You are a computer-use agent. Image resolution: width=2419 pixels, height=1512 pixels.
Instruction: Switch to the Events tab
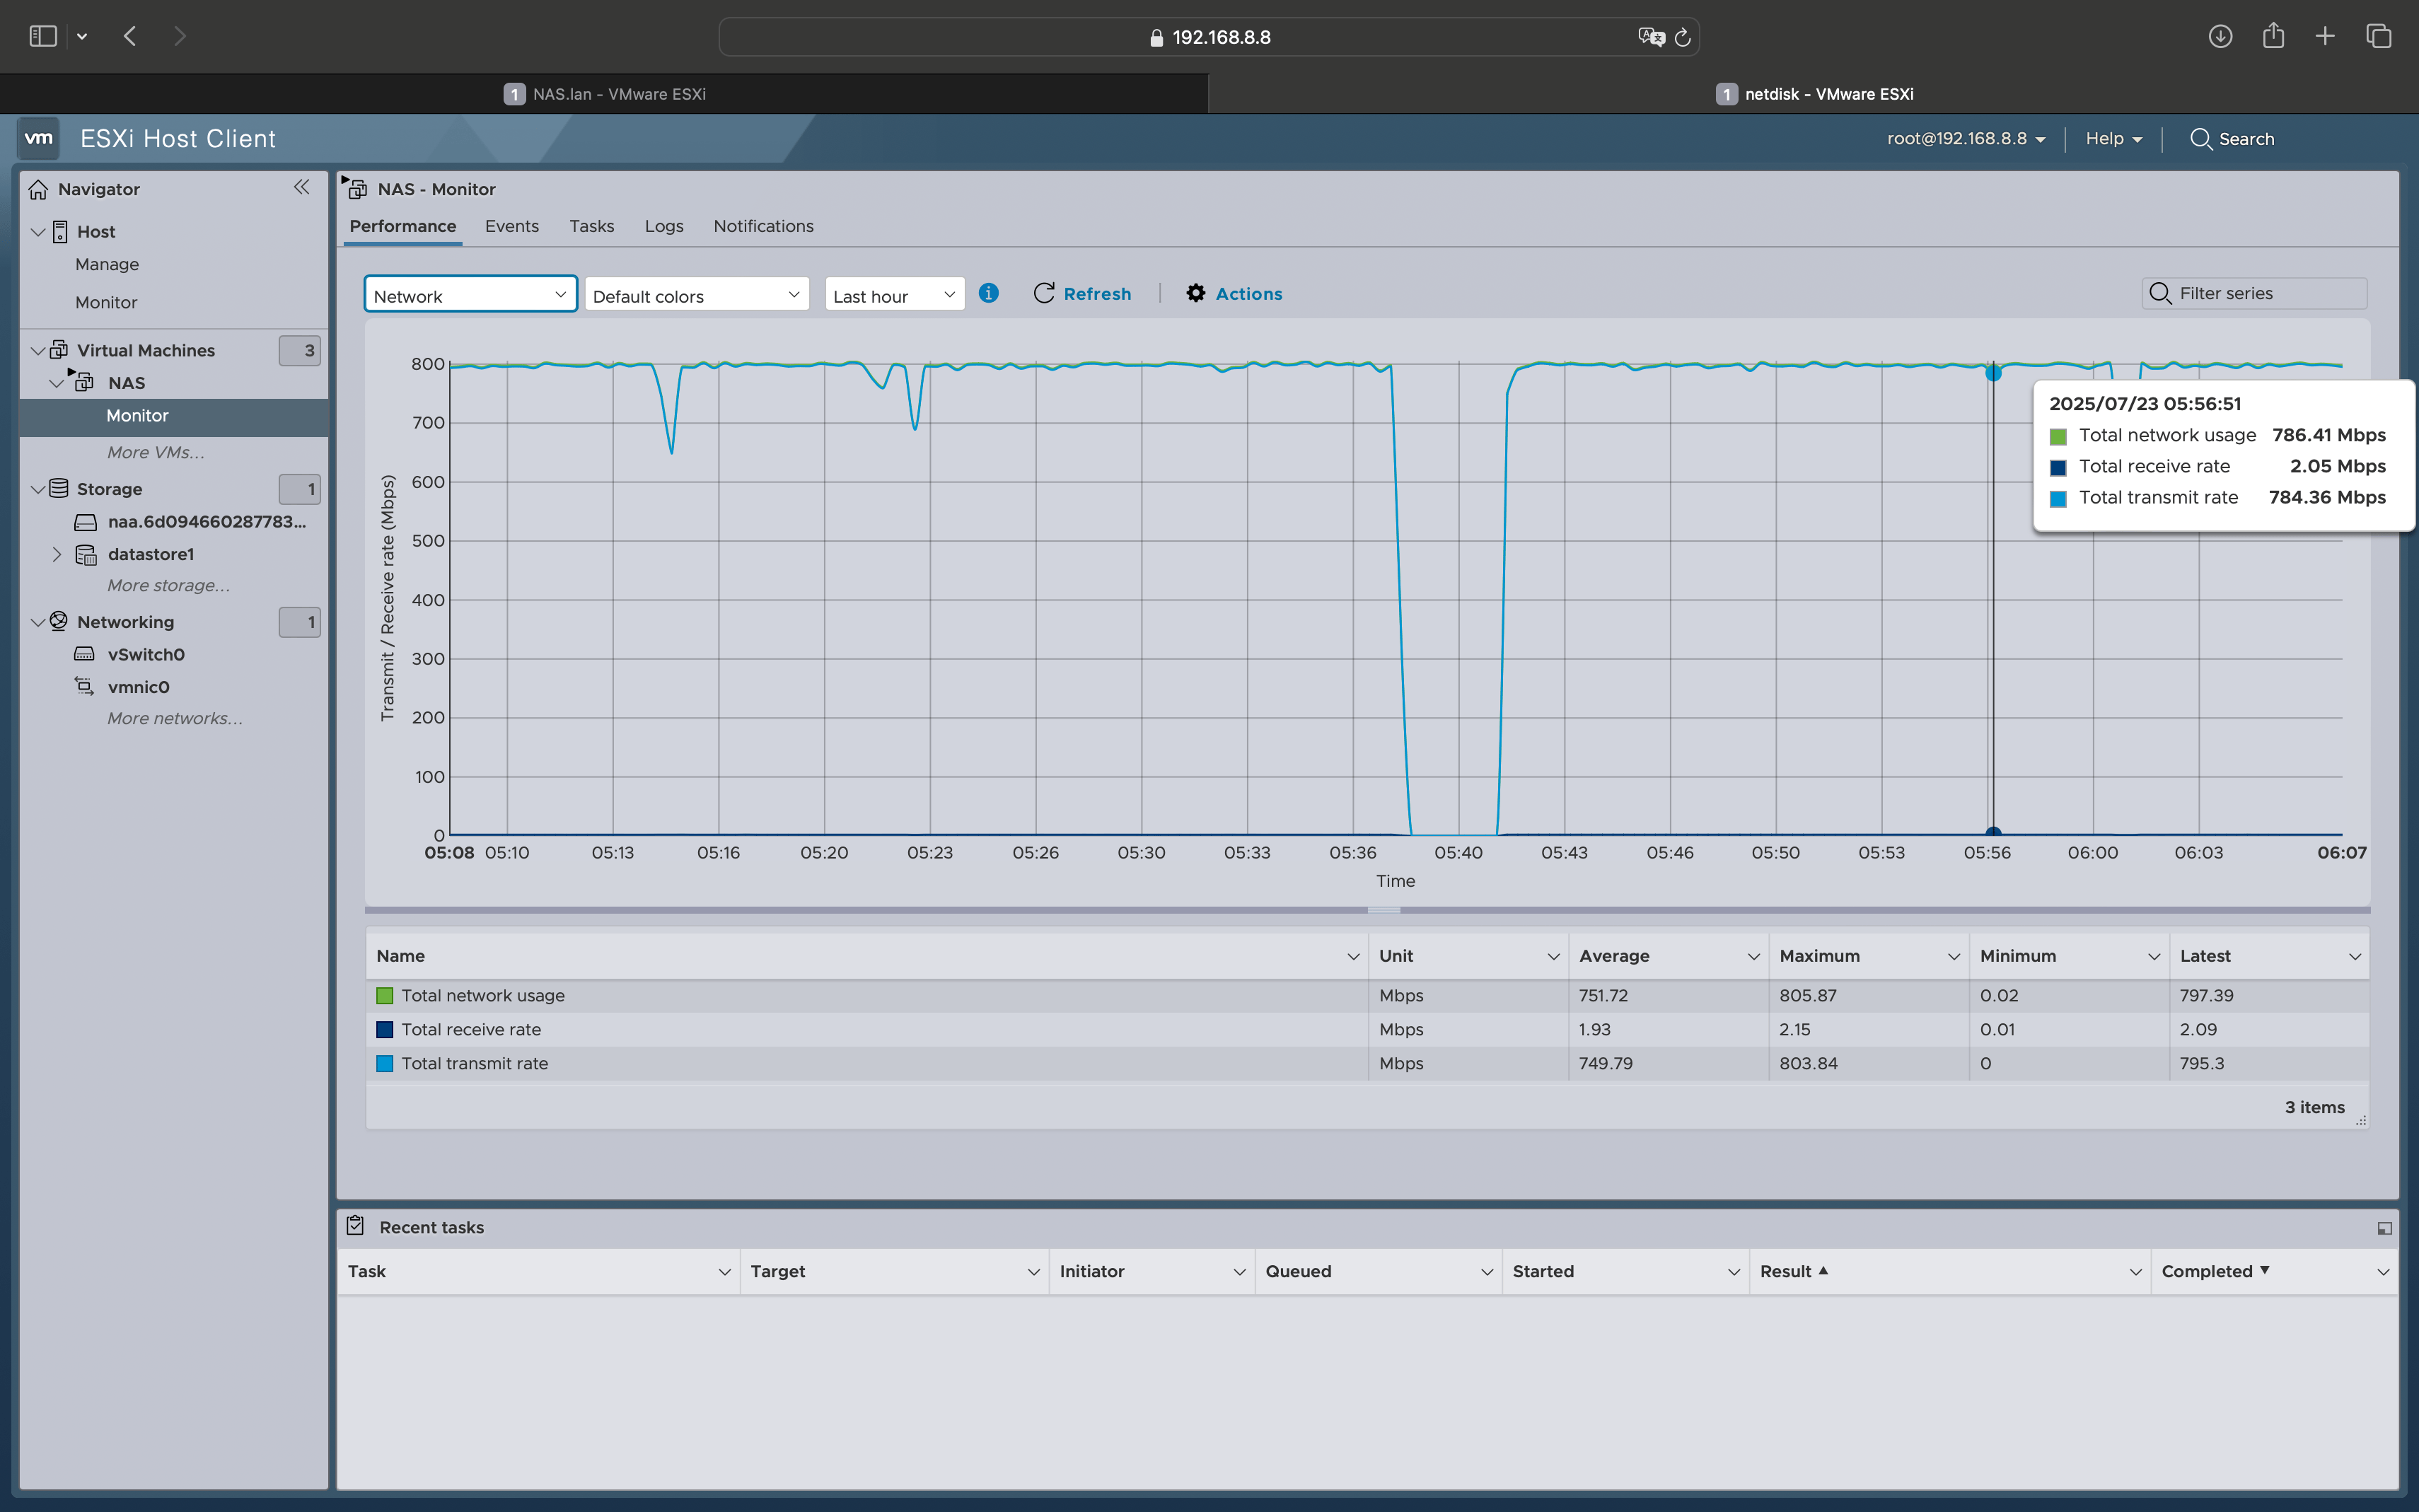[x=511, y=226]
